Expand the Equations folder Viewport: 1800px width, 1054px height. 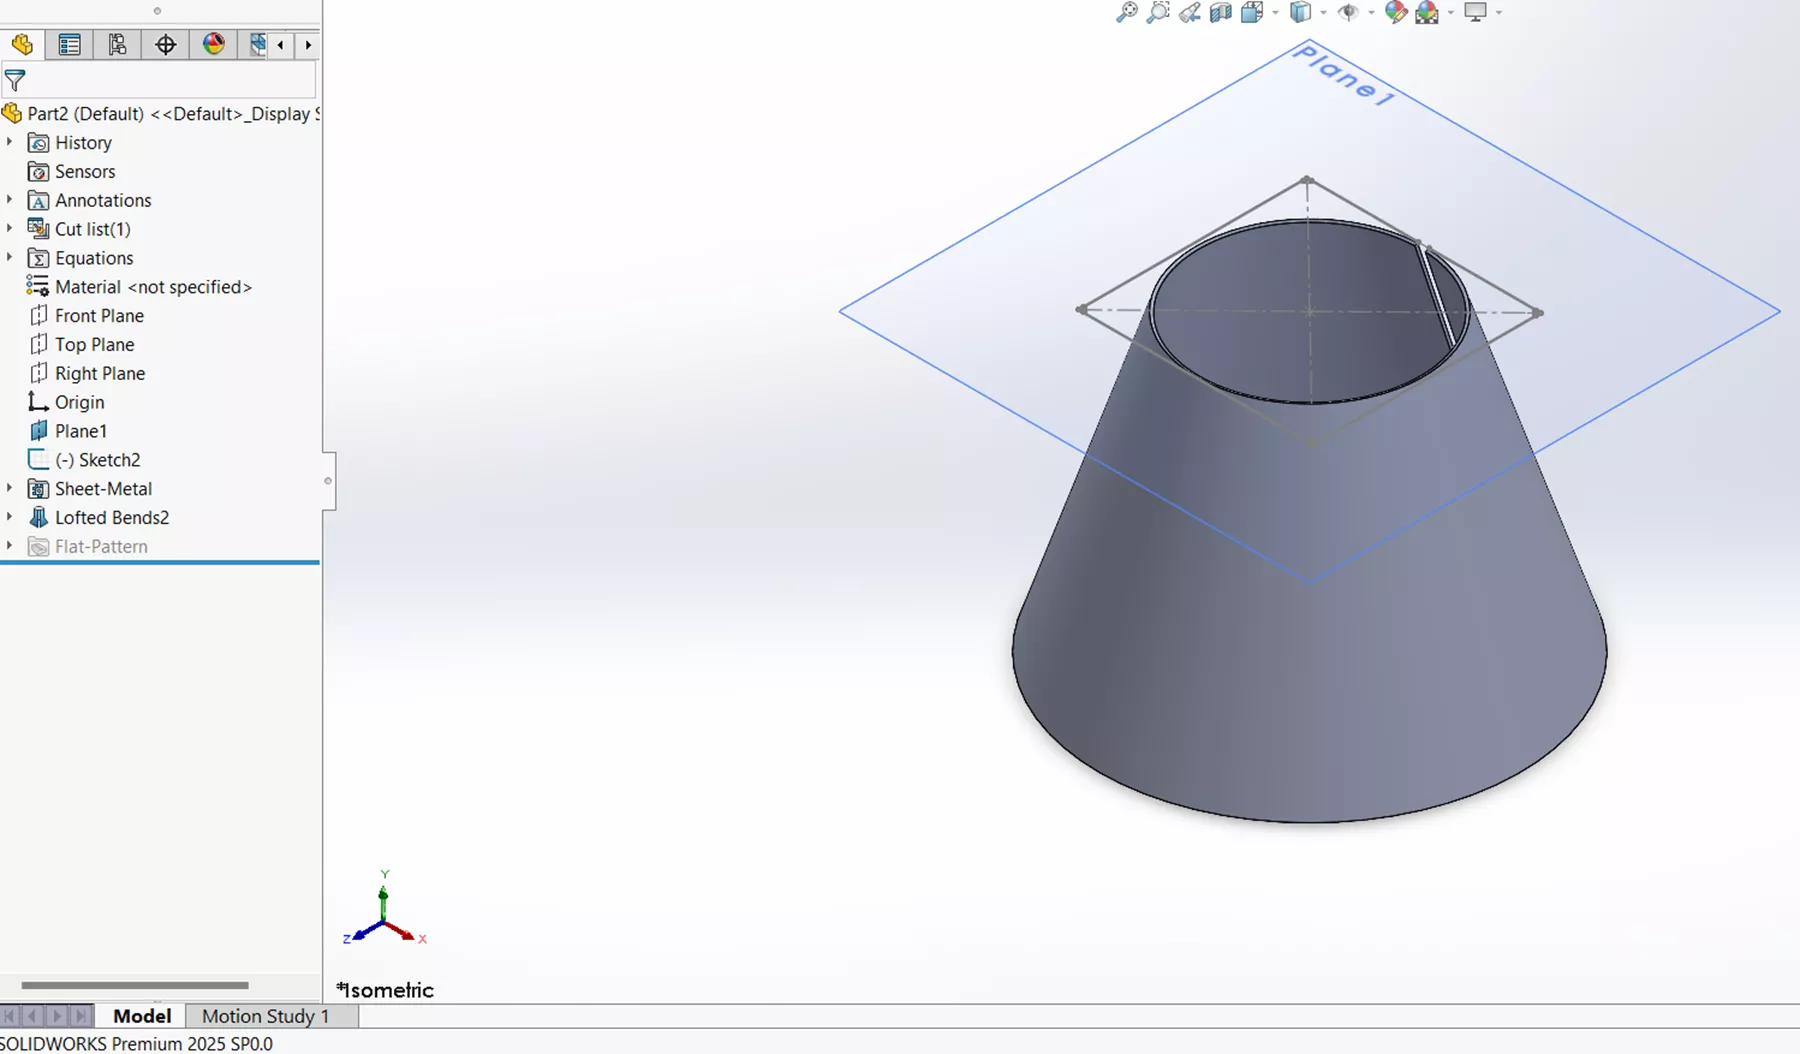[x=10, y=258]
